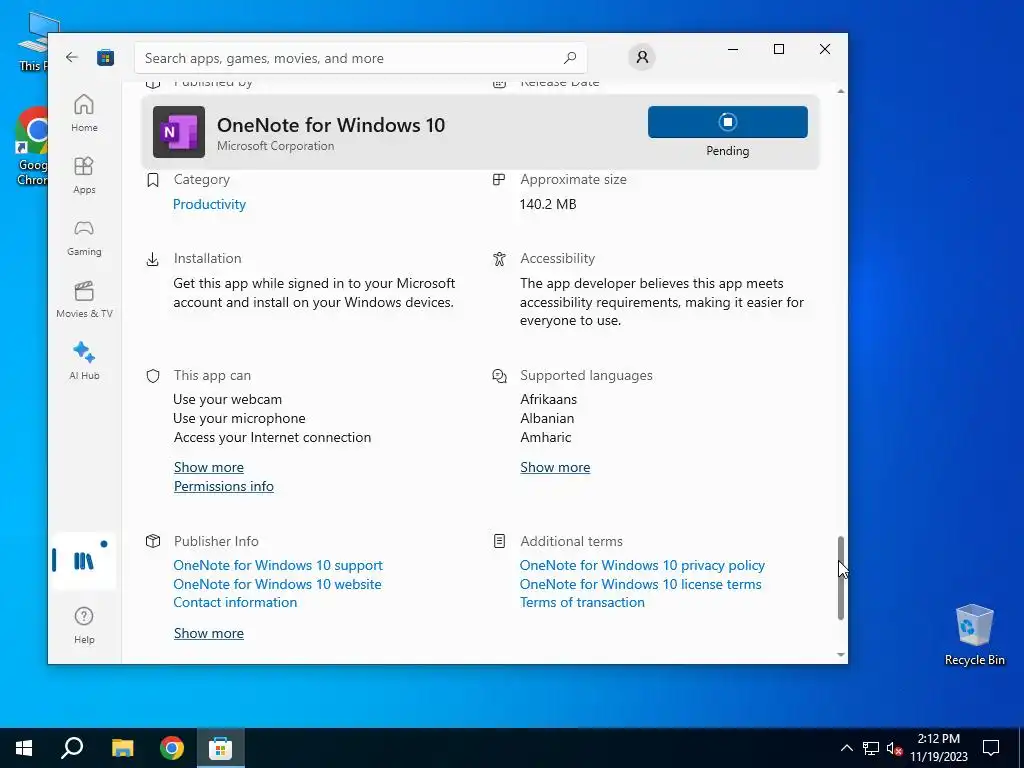Screen dimensions: 1024x768
Task: Select the Google Chrome desktop shortcut
Action: [x=31, y=147]
